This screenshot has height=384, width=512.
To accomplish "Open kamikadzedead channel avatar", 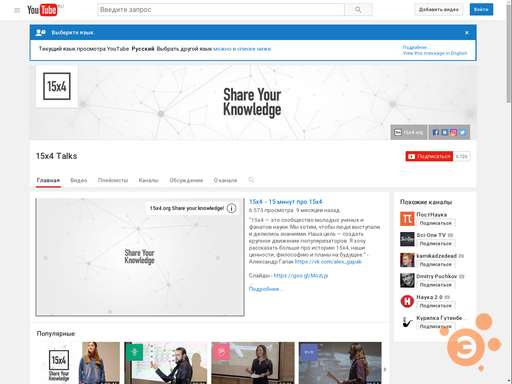I will (x=407, y=260).
